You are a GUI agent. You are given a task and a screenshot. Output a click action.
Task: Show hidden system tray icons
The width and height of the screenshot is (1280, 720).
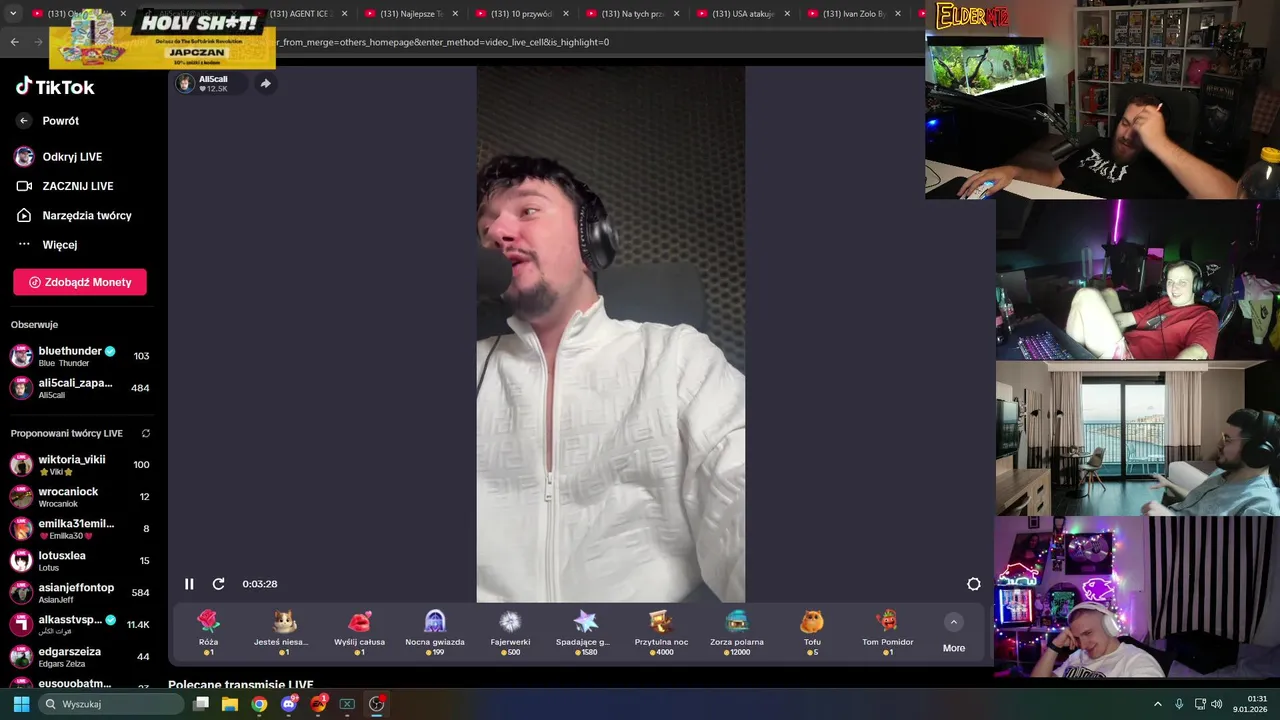click(1158, 704)
